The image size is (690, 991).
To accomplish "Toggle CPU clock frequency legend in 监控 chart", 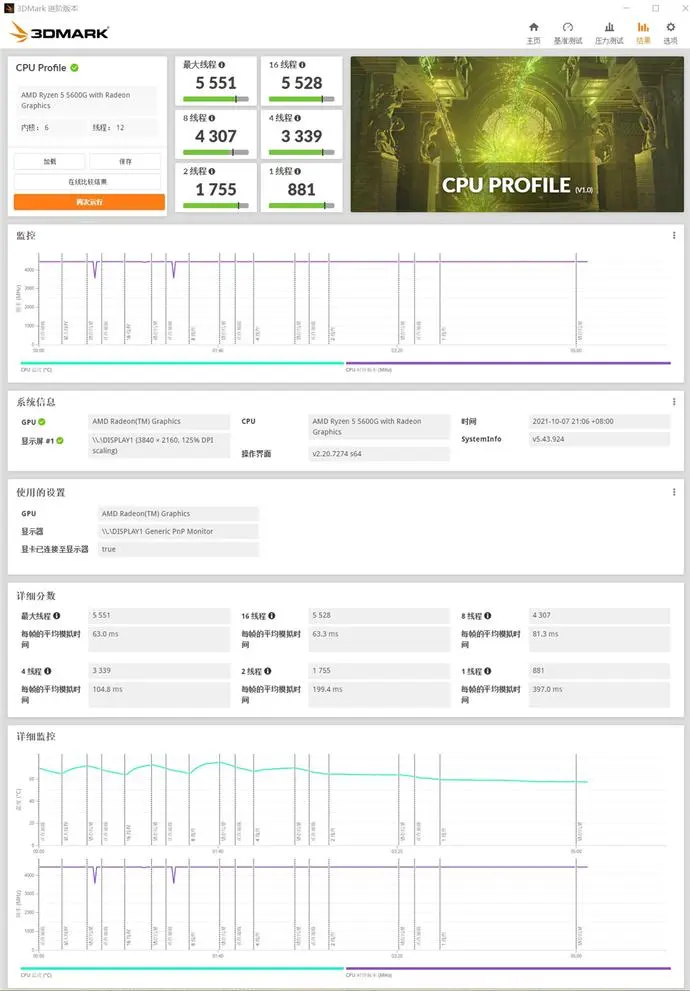I will pyautogui.click(x=508, y=366).
